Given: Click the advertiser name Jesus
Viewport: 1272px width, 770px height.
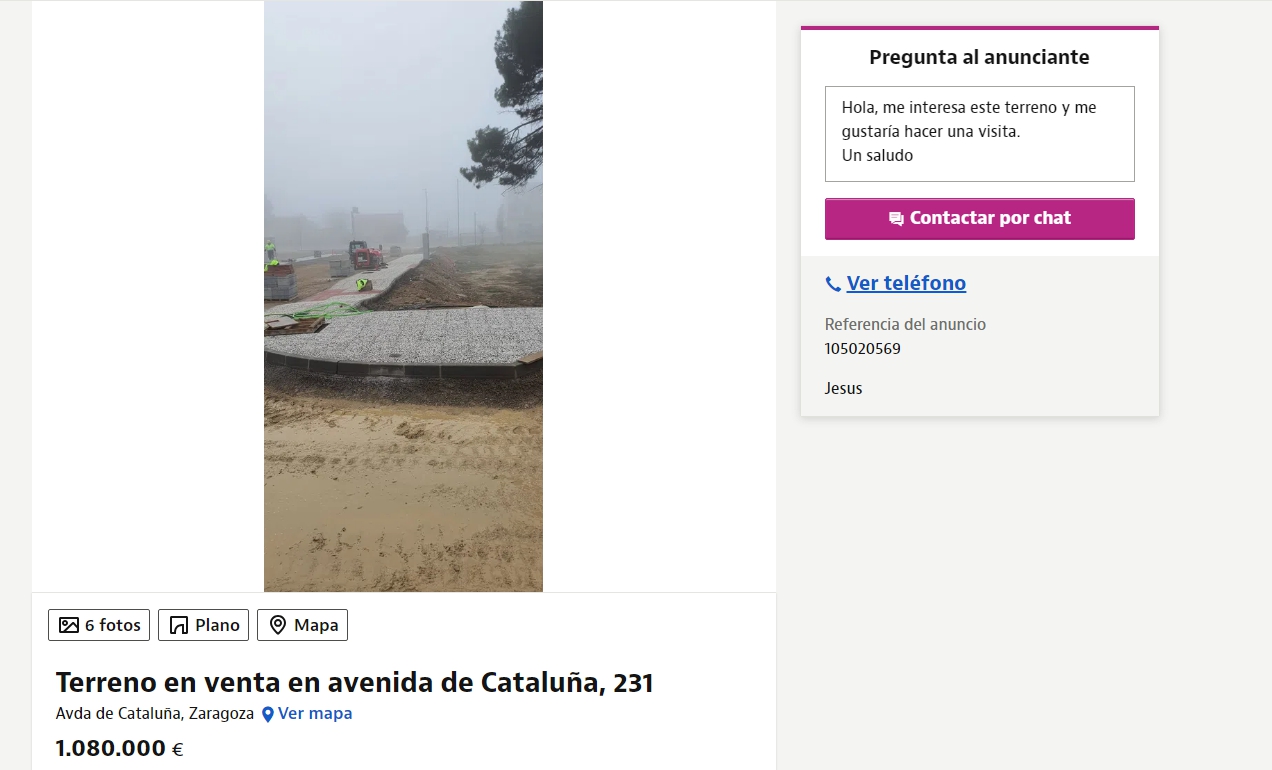Looking at the screenshot, I should pyautogui.click(x=844, y=388).
